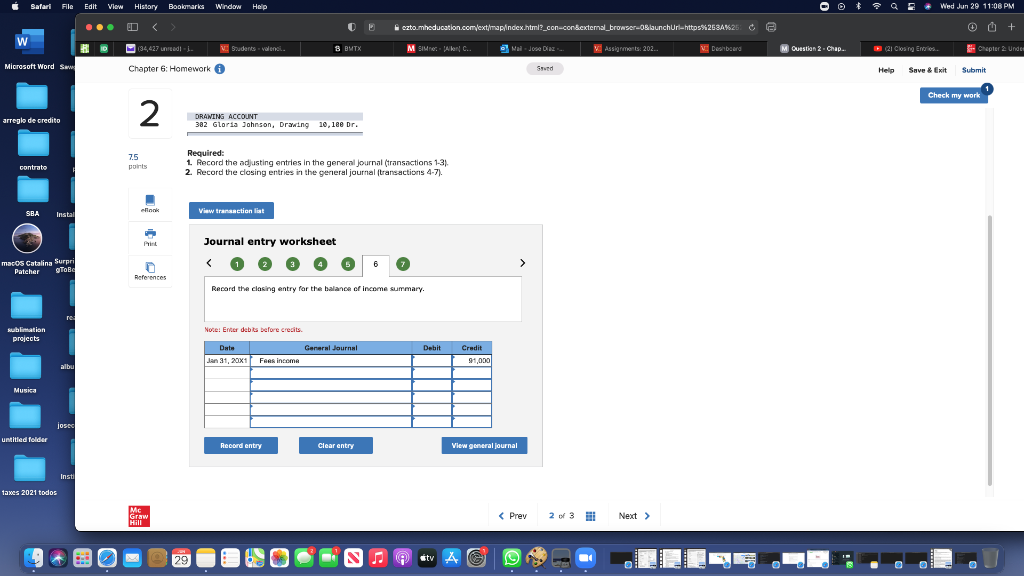Open App Store in the dock
The width and height of the screenshot is (1024, 576).
pyautogui.click(x=451, y=558)
